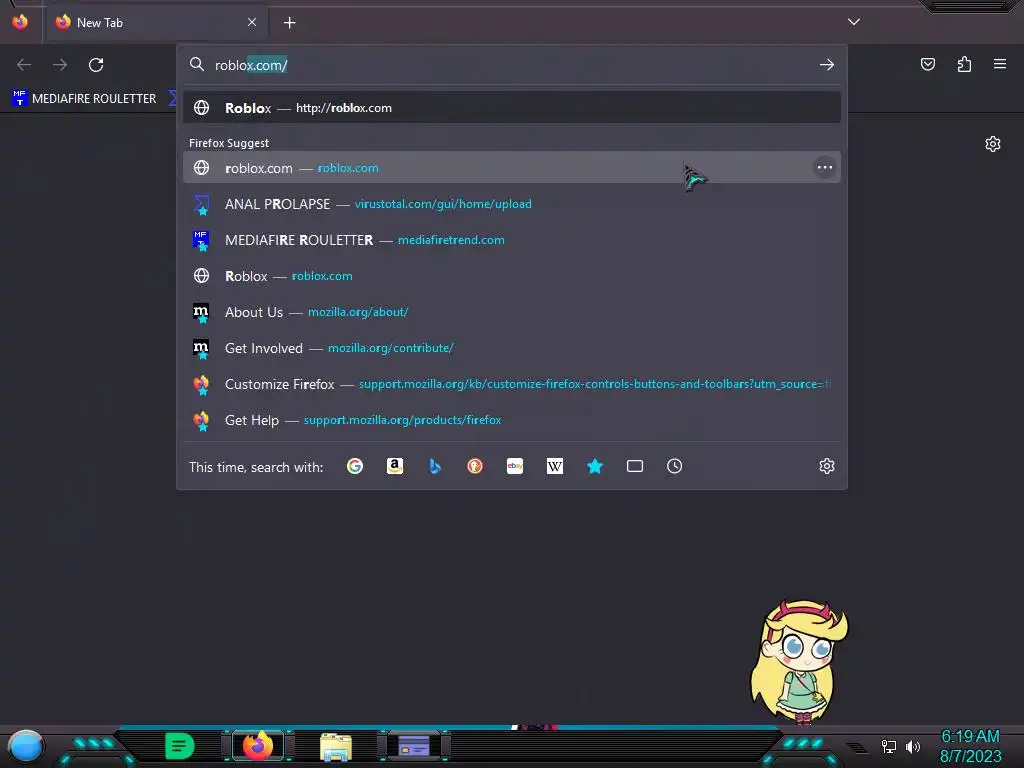Select Roblox http://roblox.com top suggestion

click(x=512, y=108)
